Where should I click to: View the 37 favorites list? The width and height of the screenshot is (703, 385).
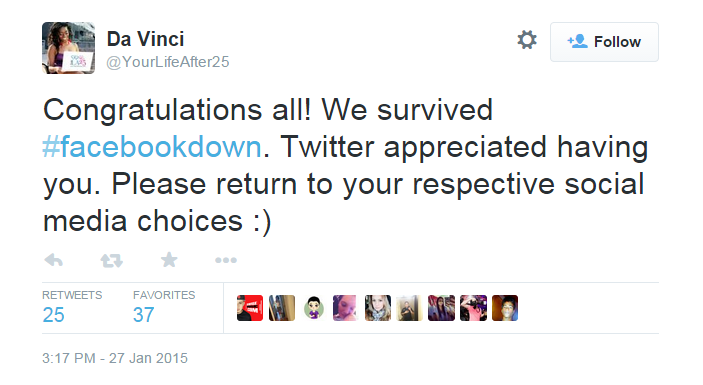pos(164,307)
